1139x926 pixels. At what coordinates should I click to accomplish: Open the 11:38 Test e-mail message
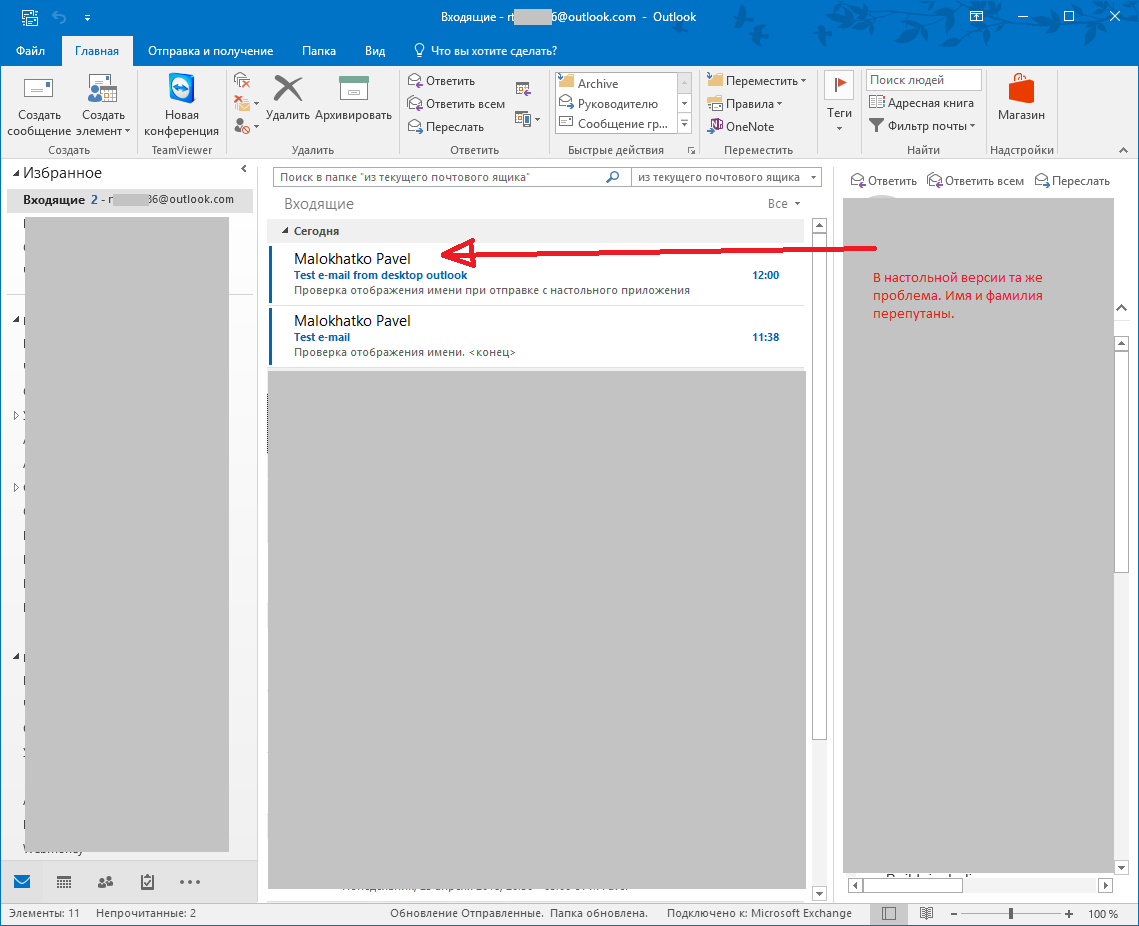tap(537, 336)
